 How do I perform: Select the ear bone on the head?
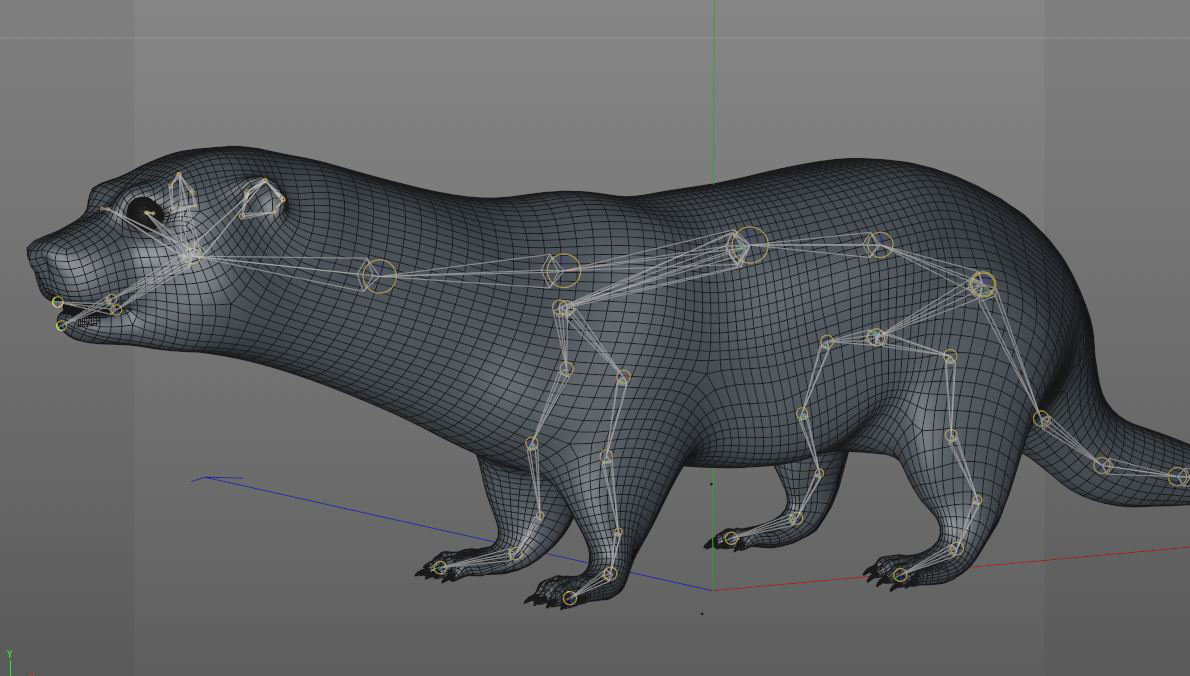(260, 200)
